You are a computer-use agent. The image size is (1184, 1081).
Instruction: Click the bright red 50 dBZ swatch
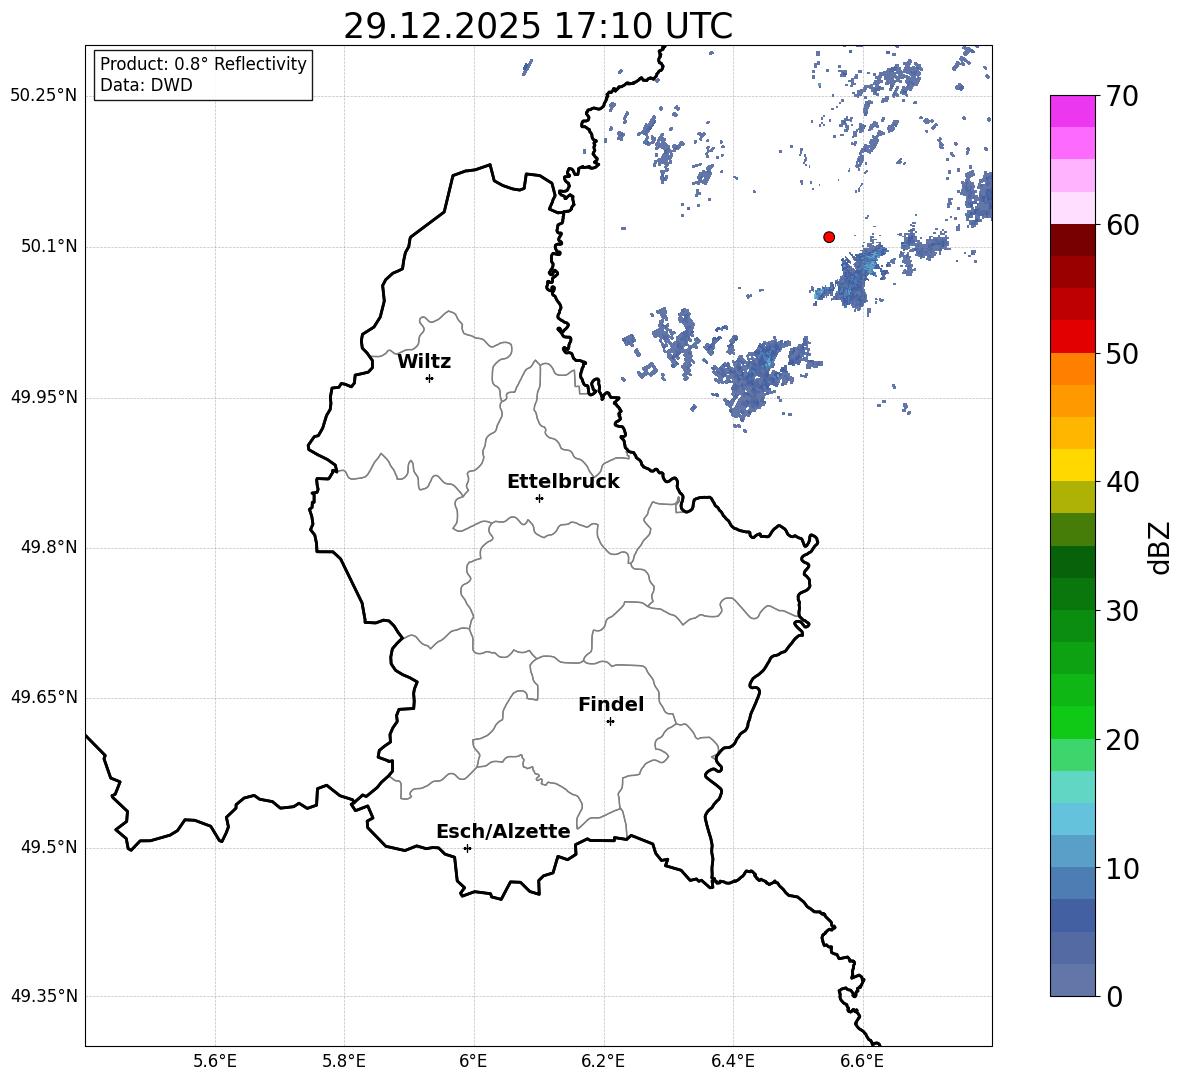1072,337
